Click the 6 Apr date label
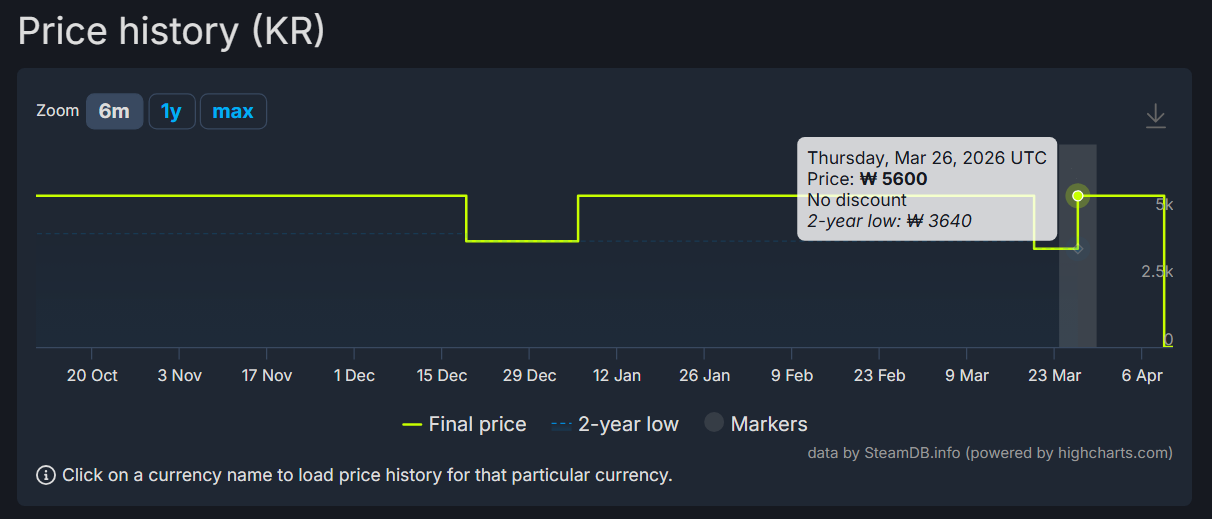The image size is (1212, 519). (1142, 376)
